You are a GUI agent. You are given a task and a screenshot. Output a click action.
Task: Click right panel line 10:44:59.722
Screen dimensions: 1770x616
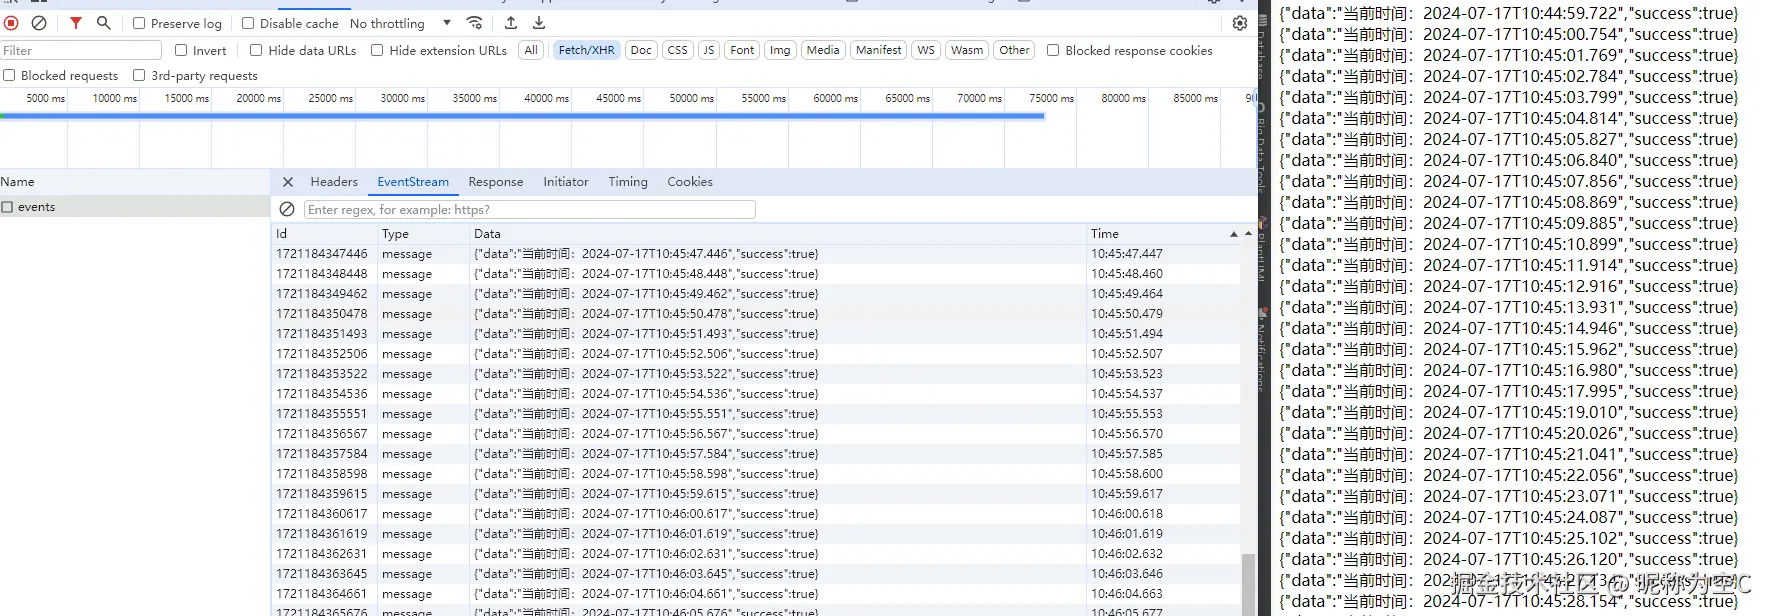click(1509, 13)
